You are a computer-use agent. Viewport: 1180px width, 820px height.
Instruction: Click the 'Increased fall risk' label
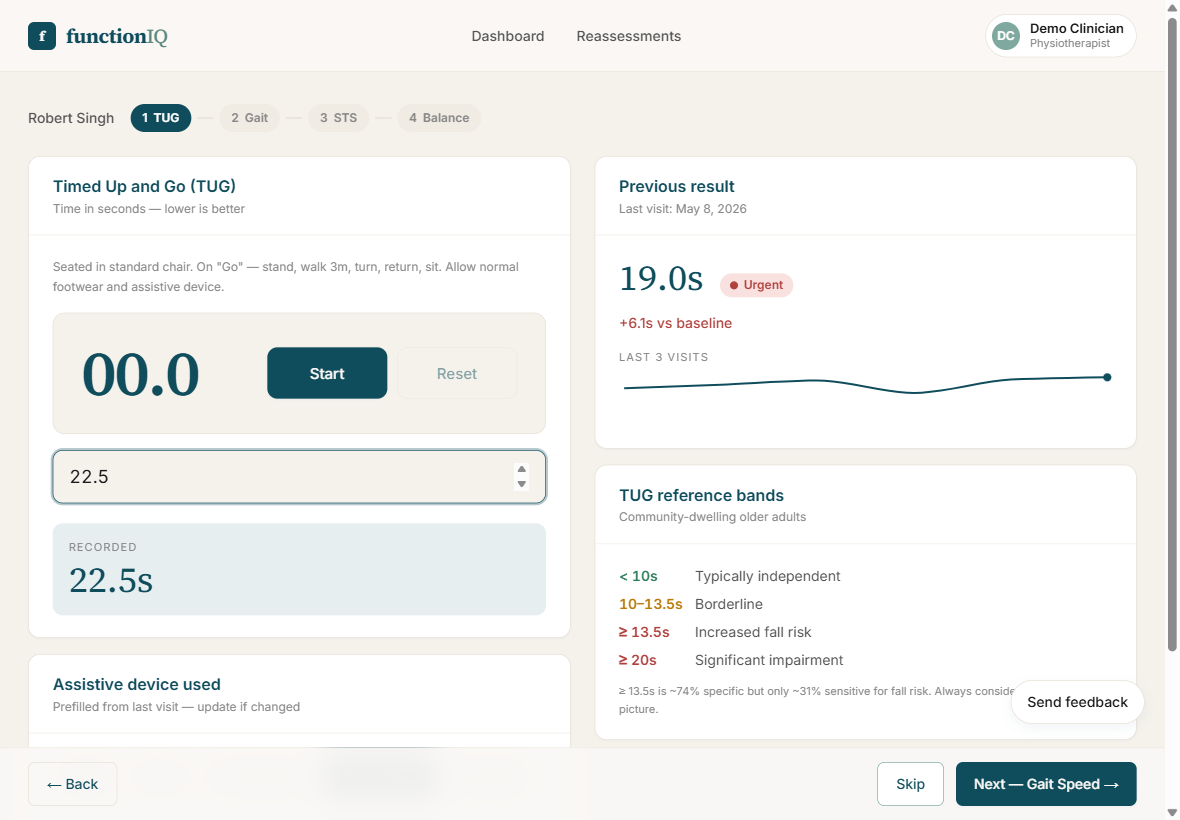[753, 632]
